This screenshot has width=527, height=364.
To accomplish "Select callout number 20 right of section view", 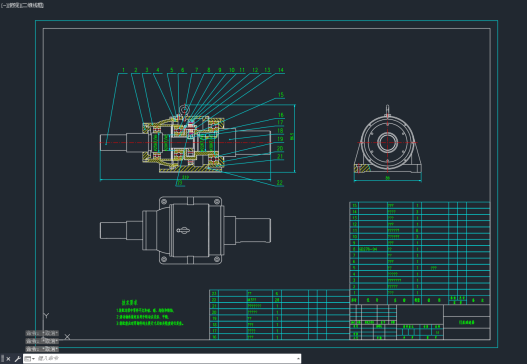I will click(x=280, y=148).
